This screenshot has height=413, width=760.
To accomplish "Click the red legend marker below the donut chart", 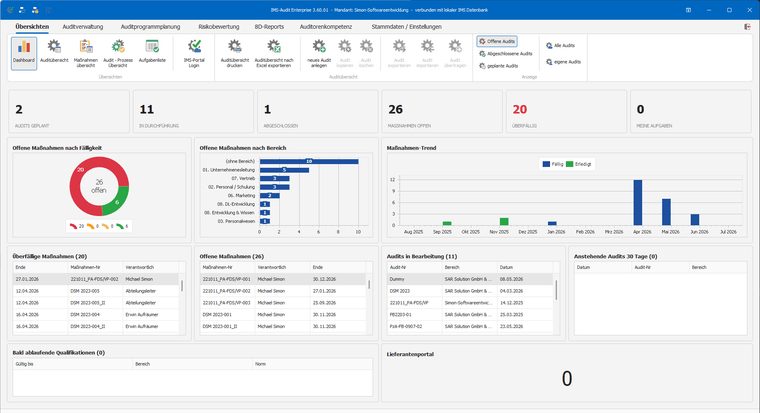I will coord(73,226).
